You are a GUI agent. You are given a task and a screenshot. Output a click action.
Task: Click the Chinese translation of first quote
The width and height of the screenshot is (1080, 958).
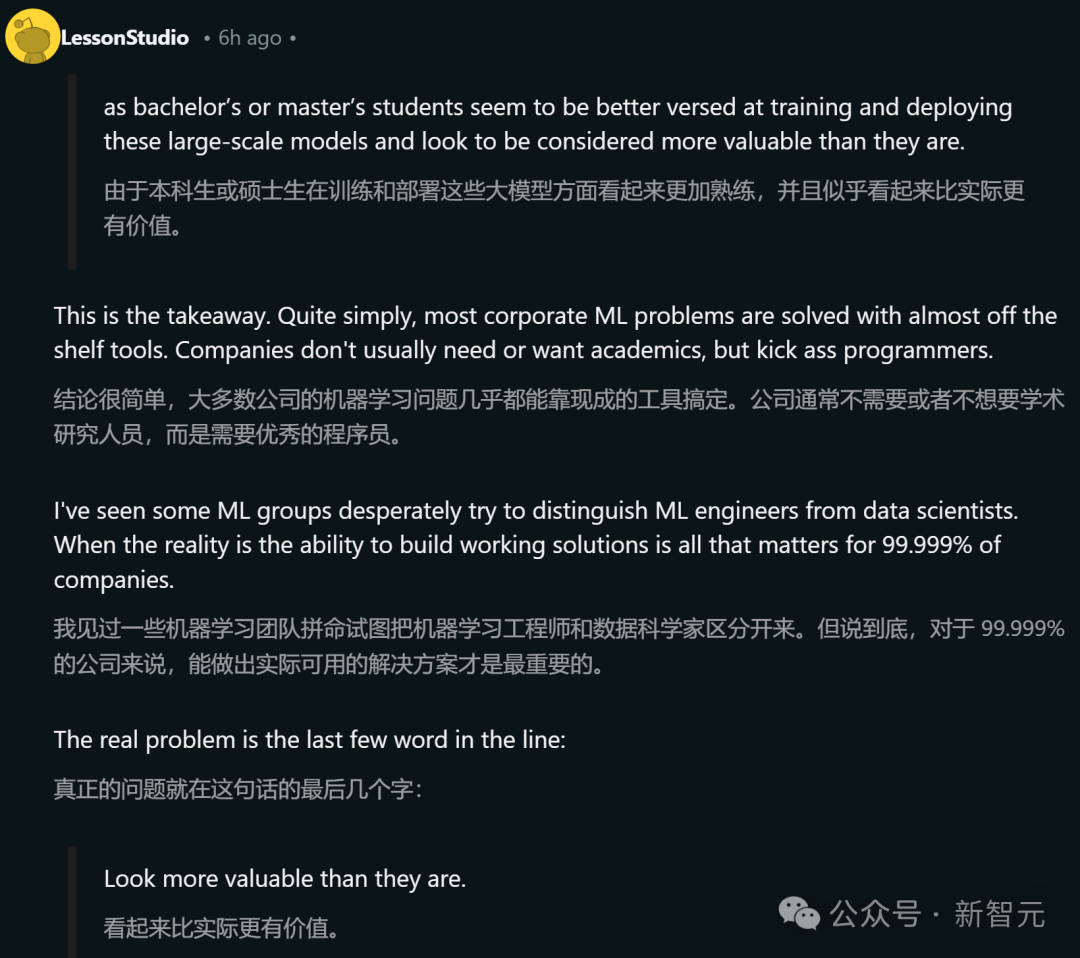point(564,208)
